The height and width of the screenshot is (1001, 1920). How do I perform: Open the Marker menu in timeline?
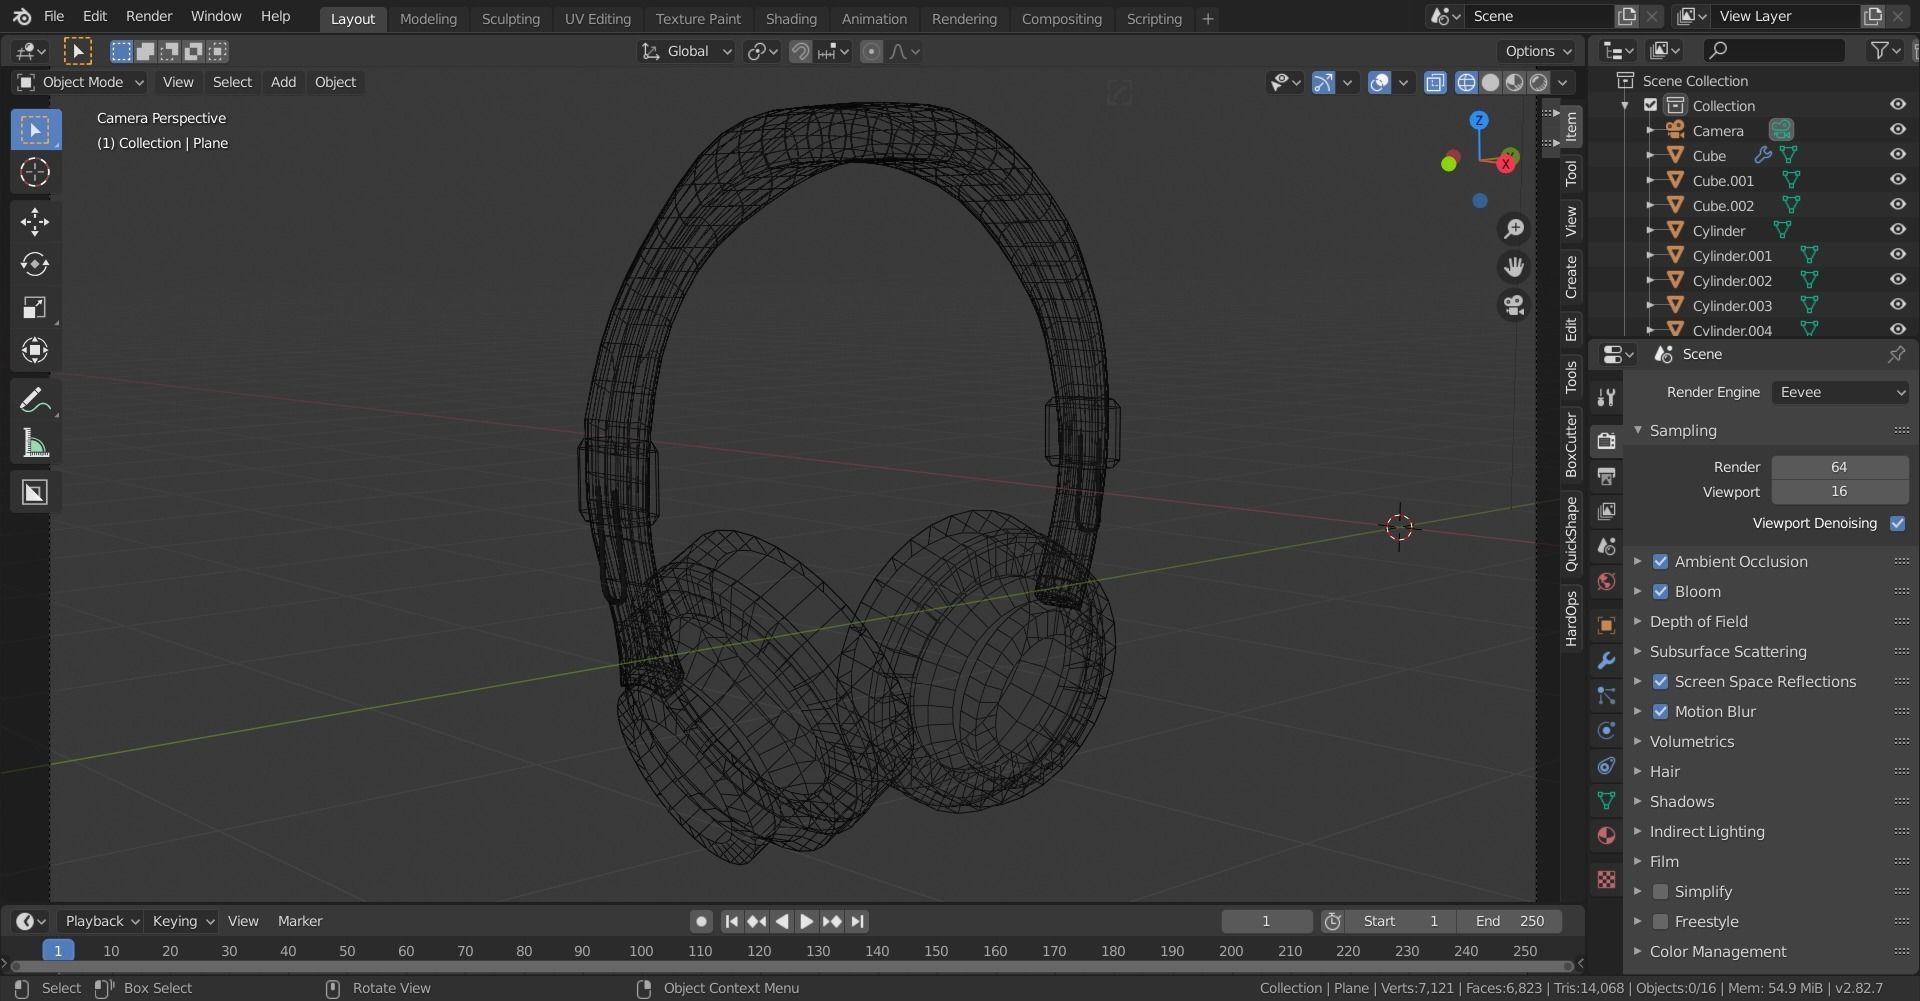[300, 921]
